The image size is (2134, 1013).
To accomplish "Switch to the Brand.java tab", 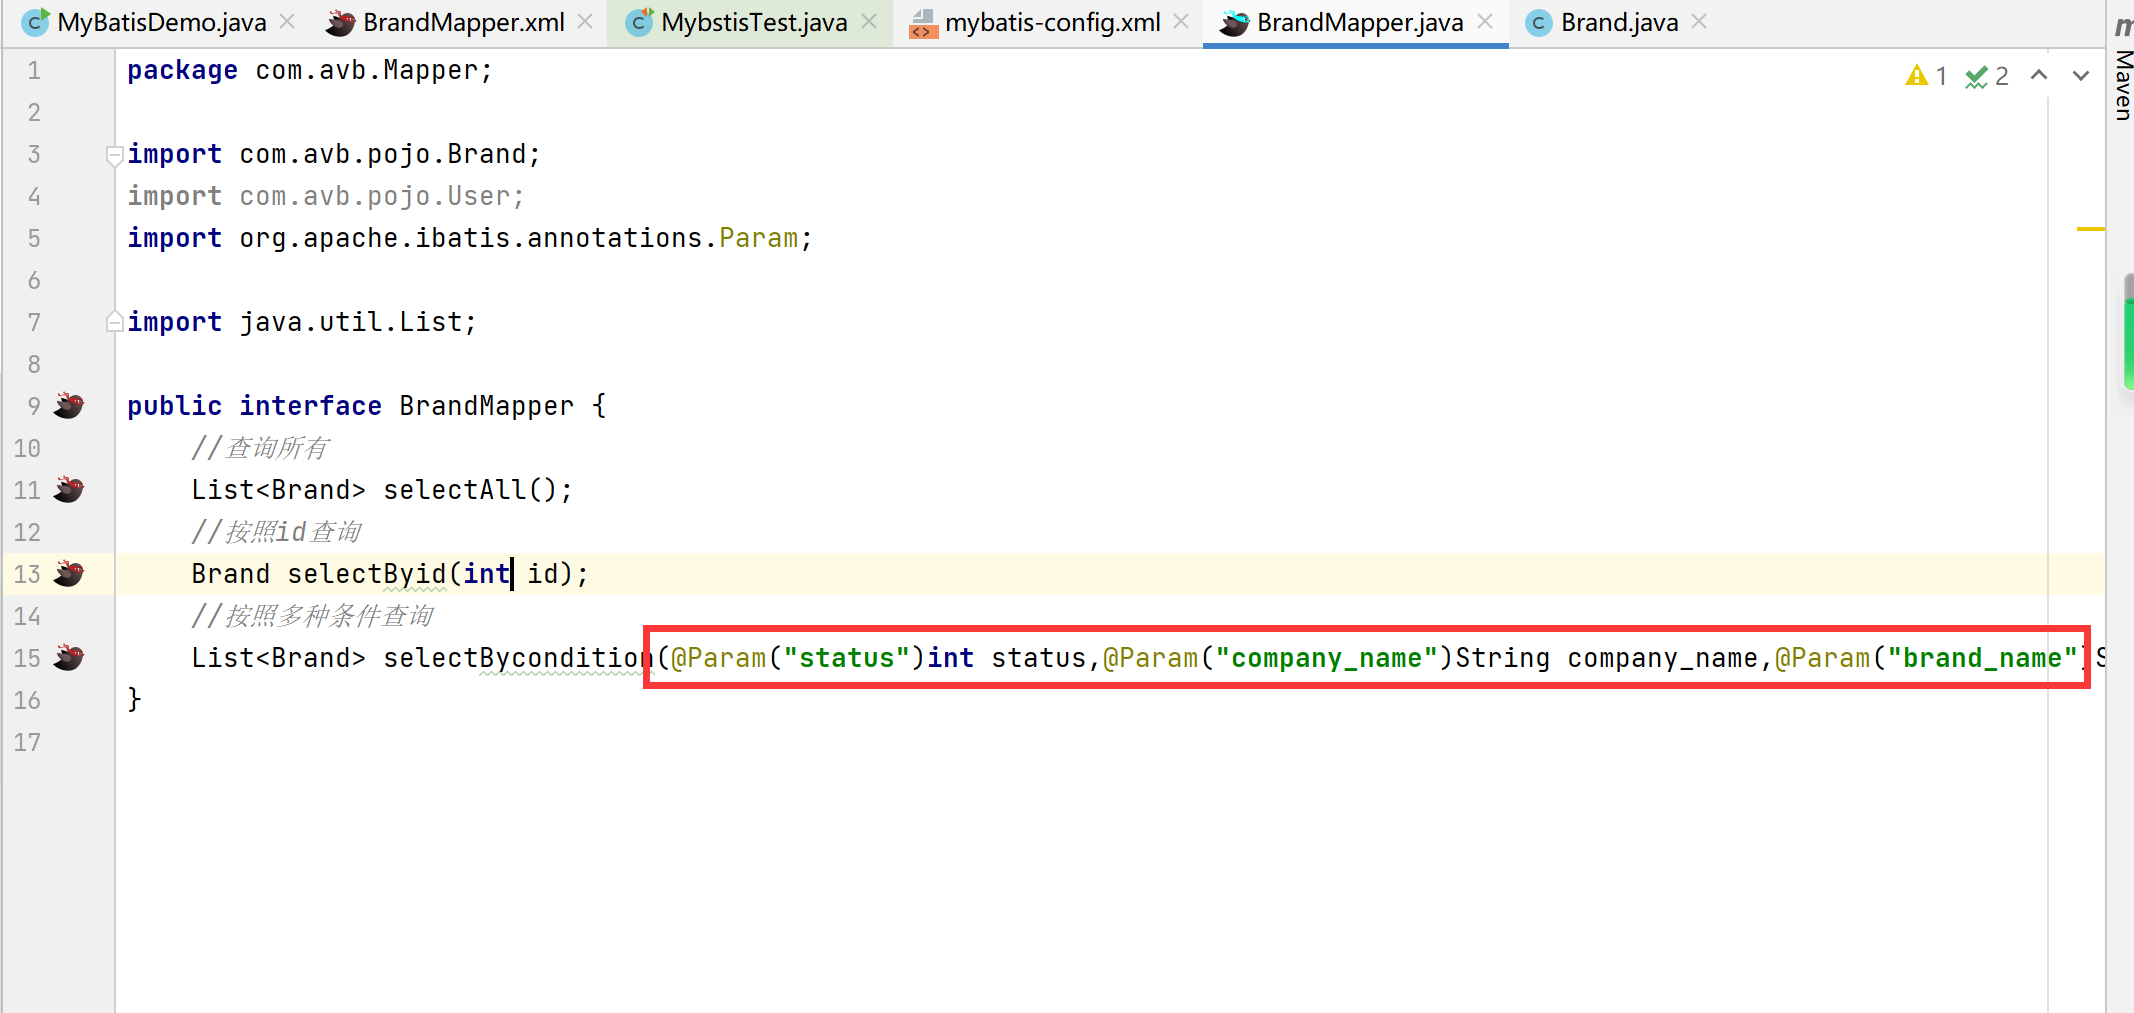I will pos(1619,22).
